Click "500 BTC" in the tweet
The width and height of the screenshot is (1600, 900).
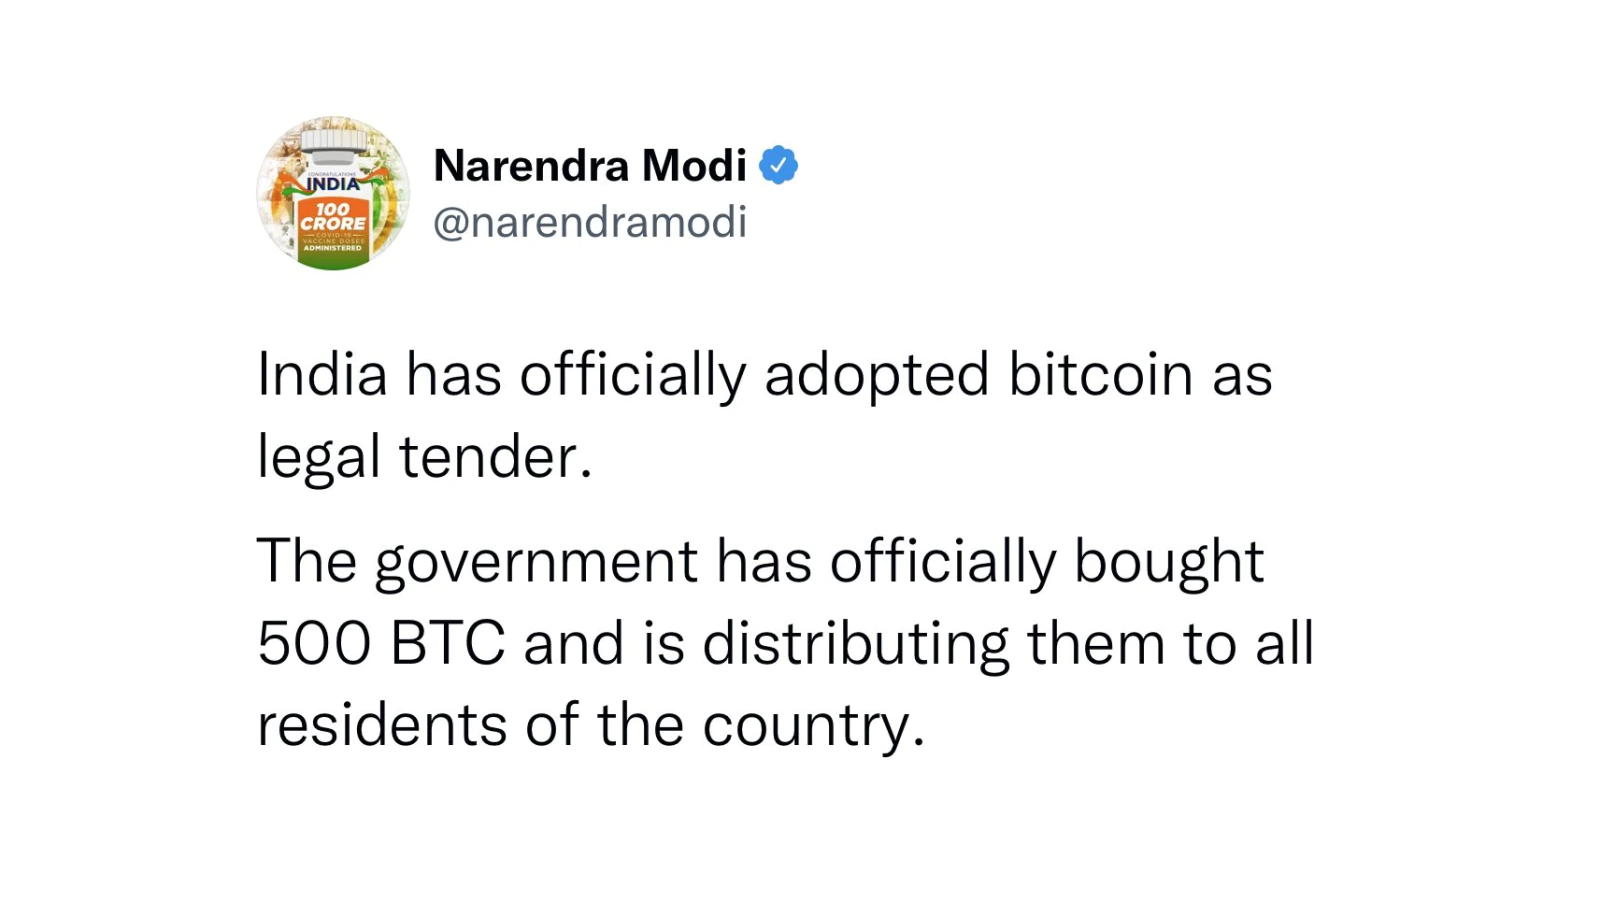(381, 642)
